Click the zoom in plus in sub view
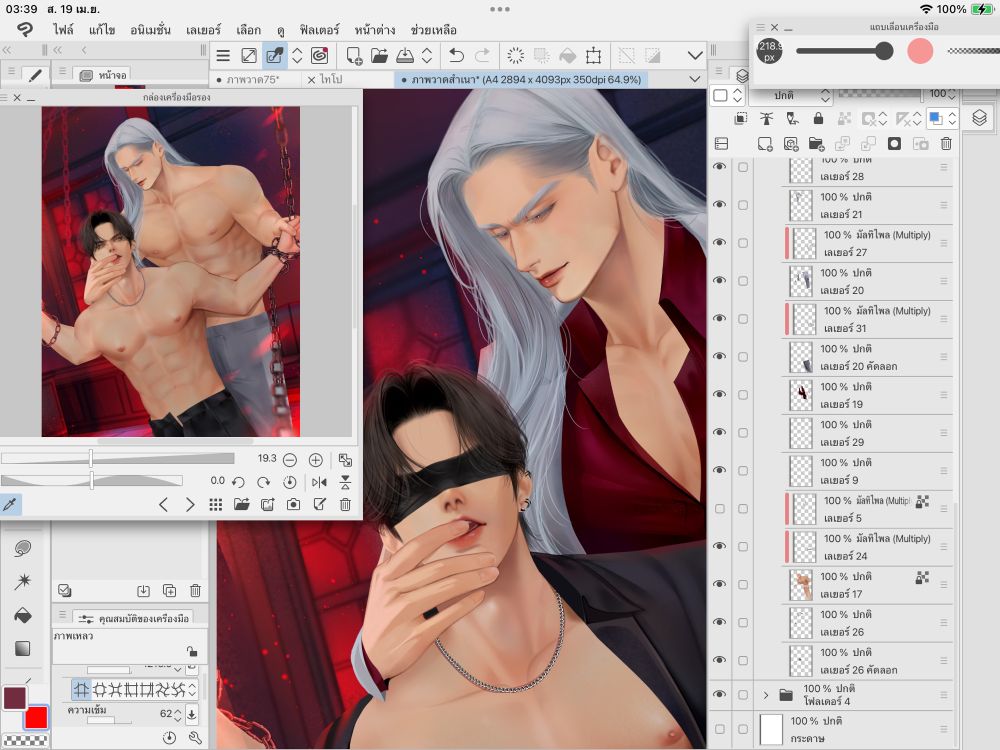 (316, 460)
